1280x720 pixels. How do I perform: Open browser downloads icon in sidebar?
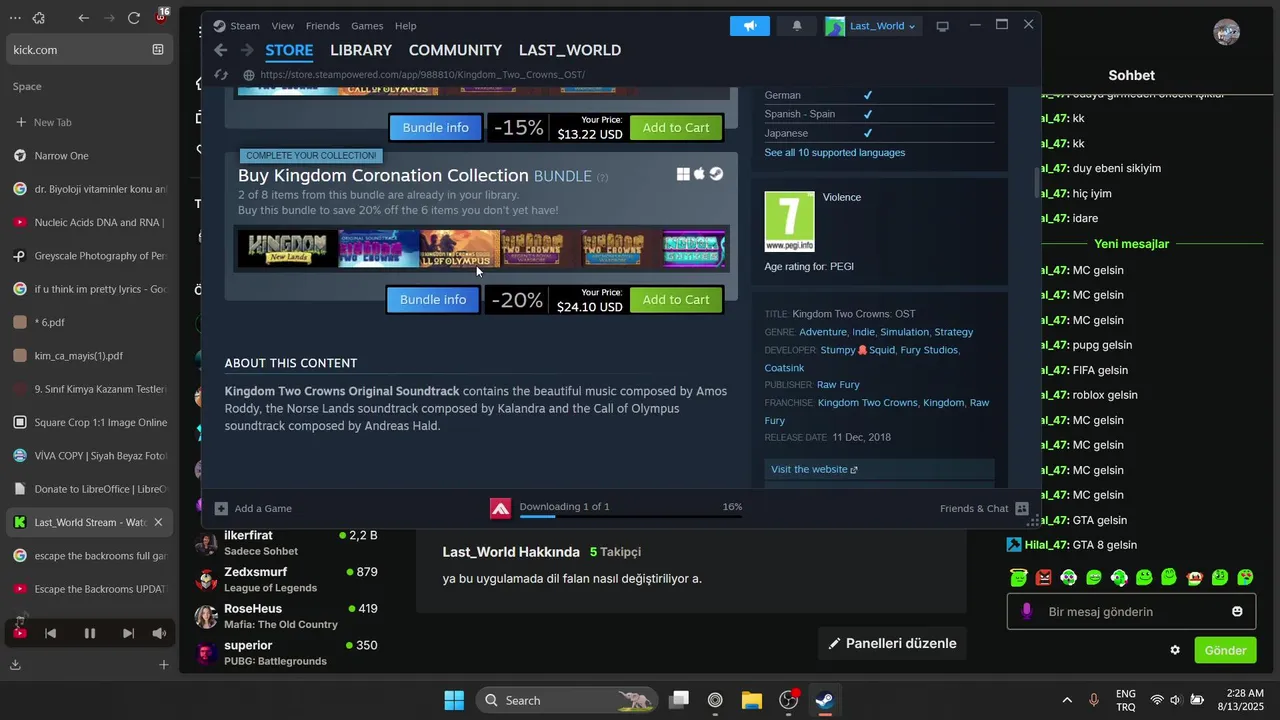[15, 664]
